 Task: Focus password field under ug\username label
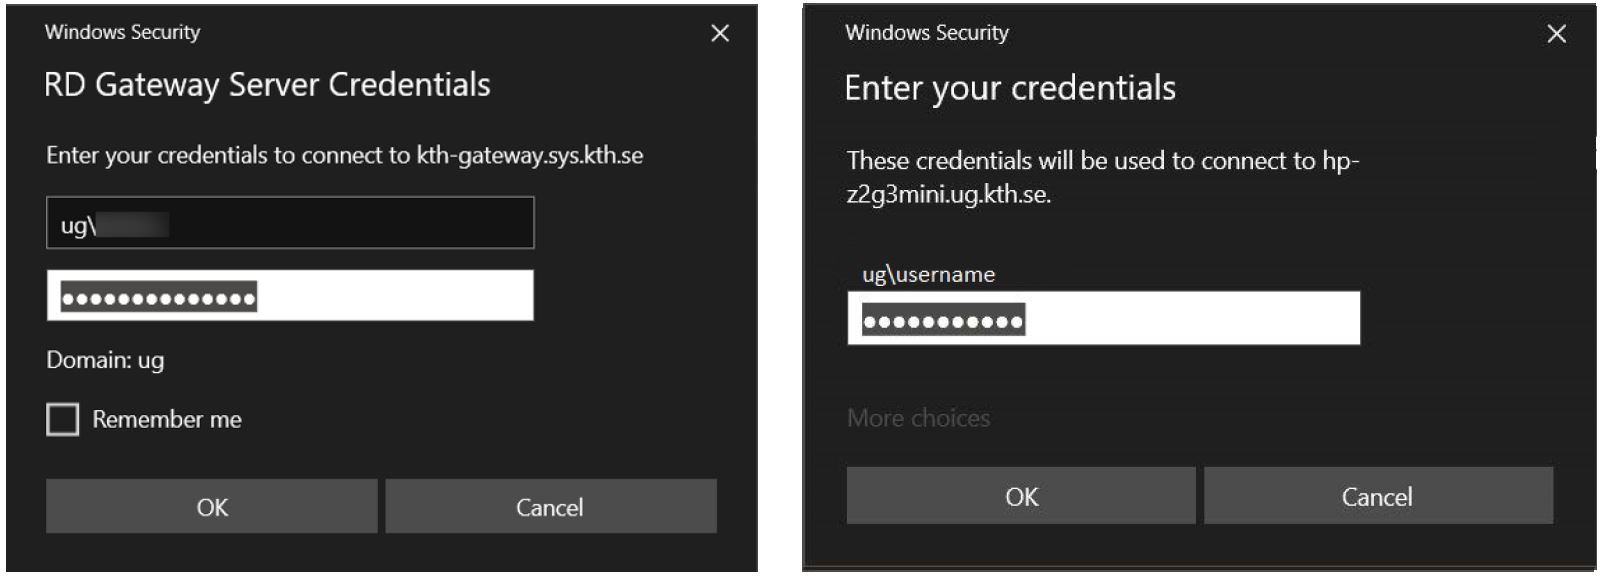click(x=1103, y=320)
